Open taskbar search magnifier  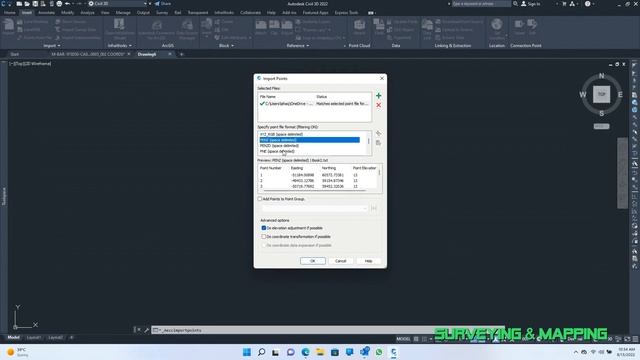pyautogui.click(x=261, y=352)
